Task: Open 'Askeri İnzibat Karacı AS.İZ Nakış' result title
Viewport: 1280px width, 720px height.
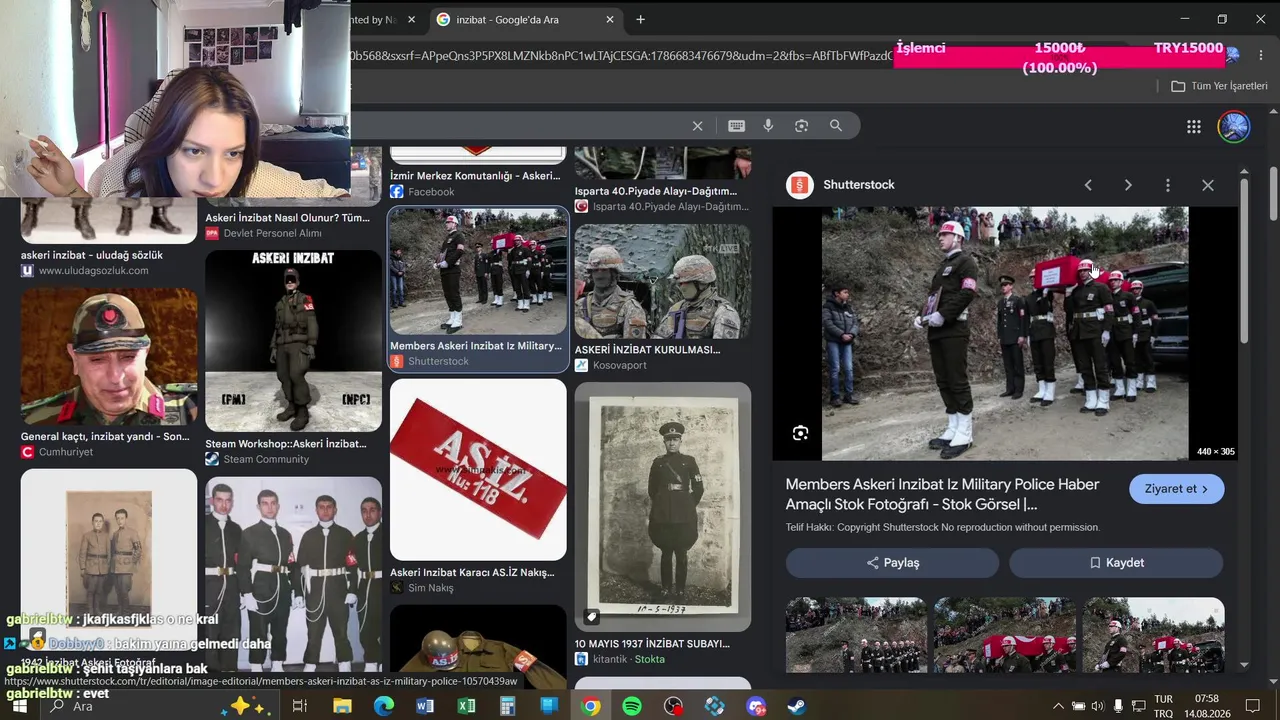Action: click(472, 573)
